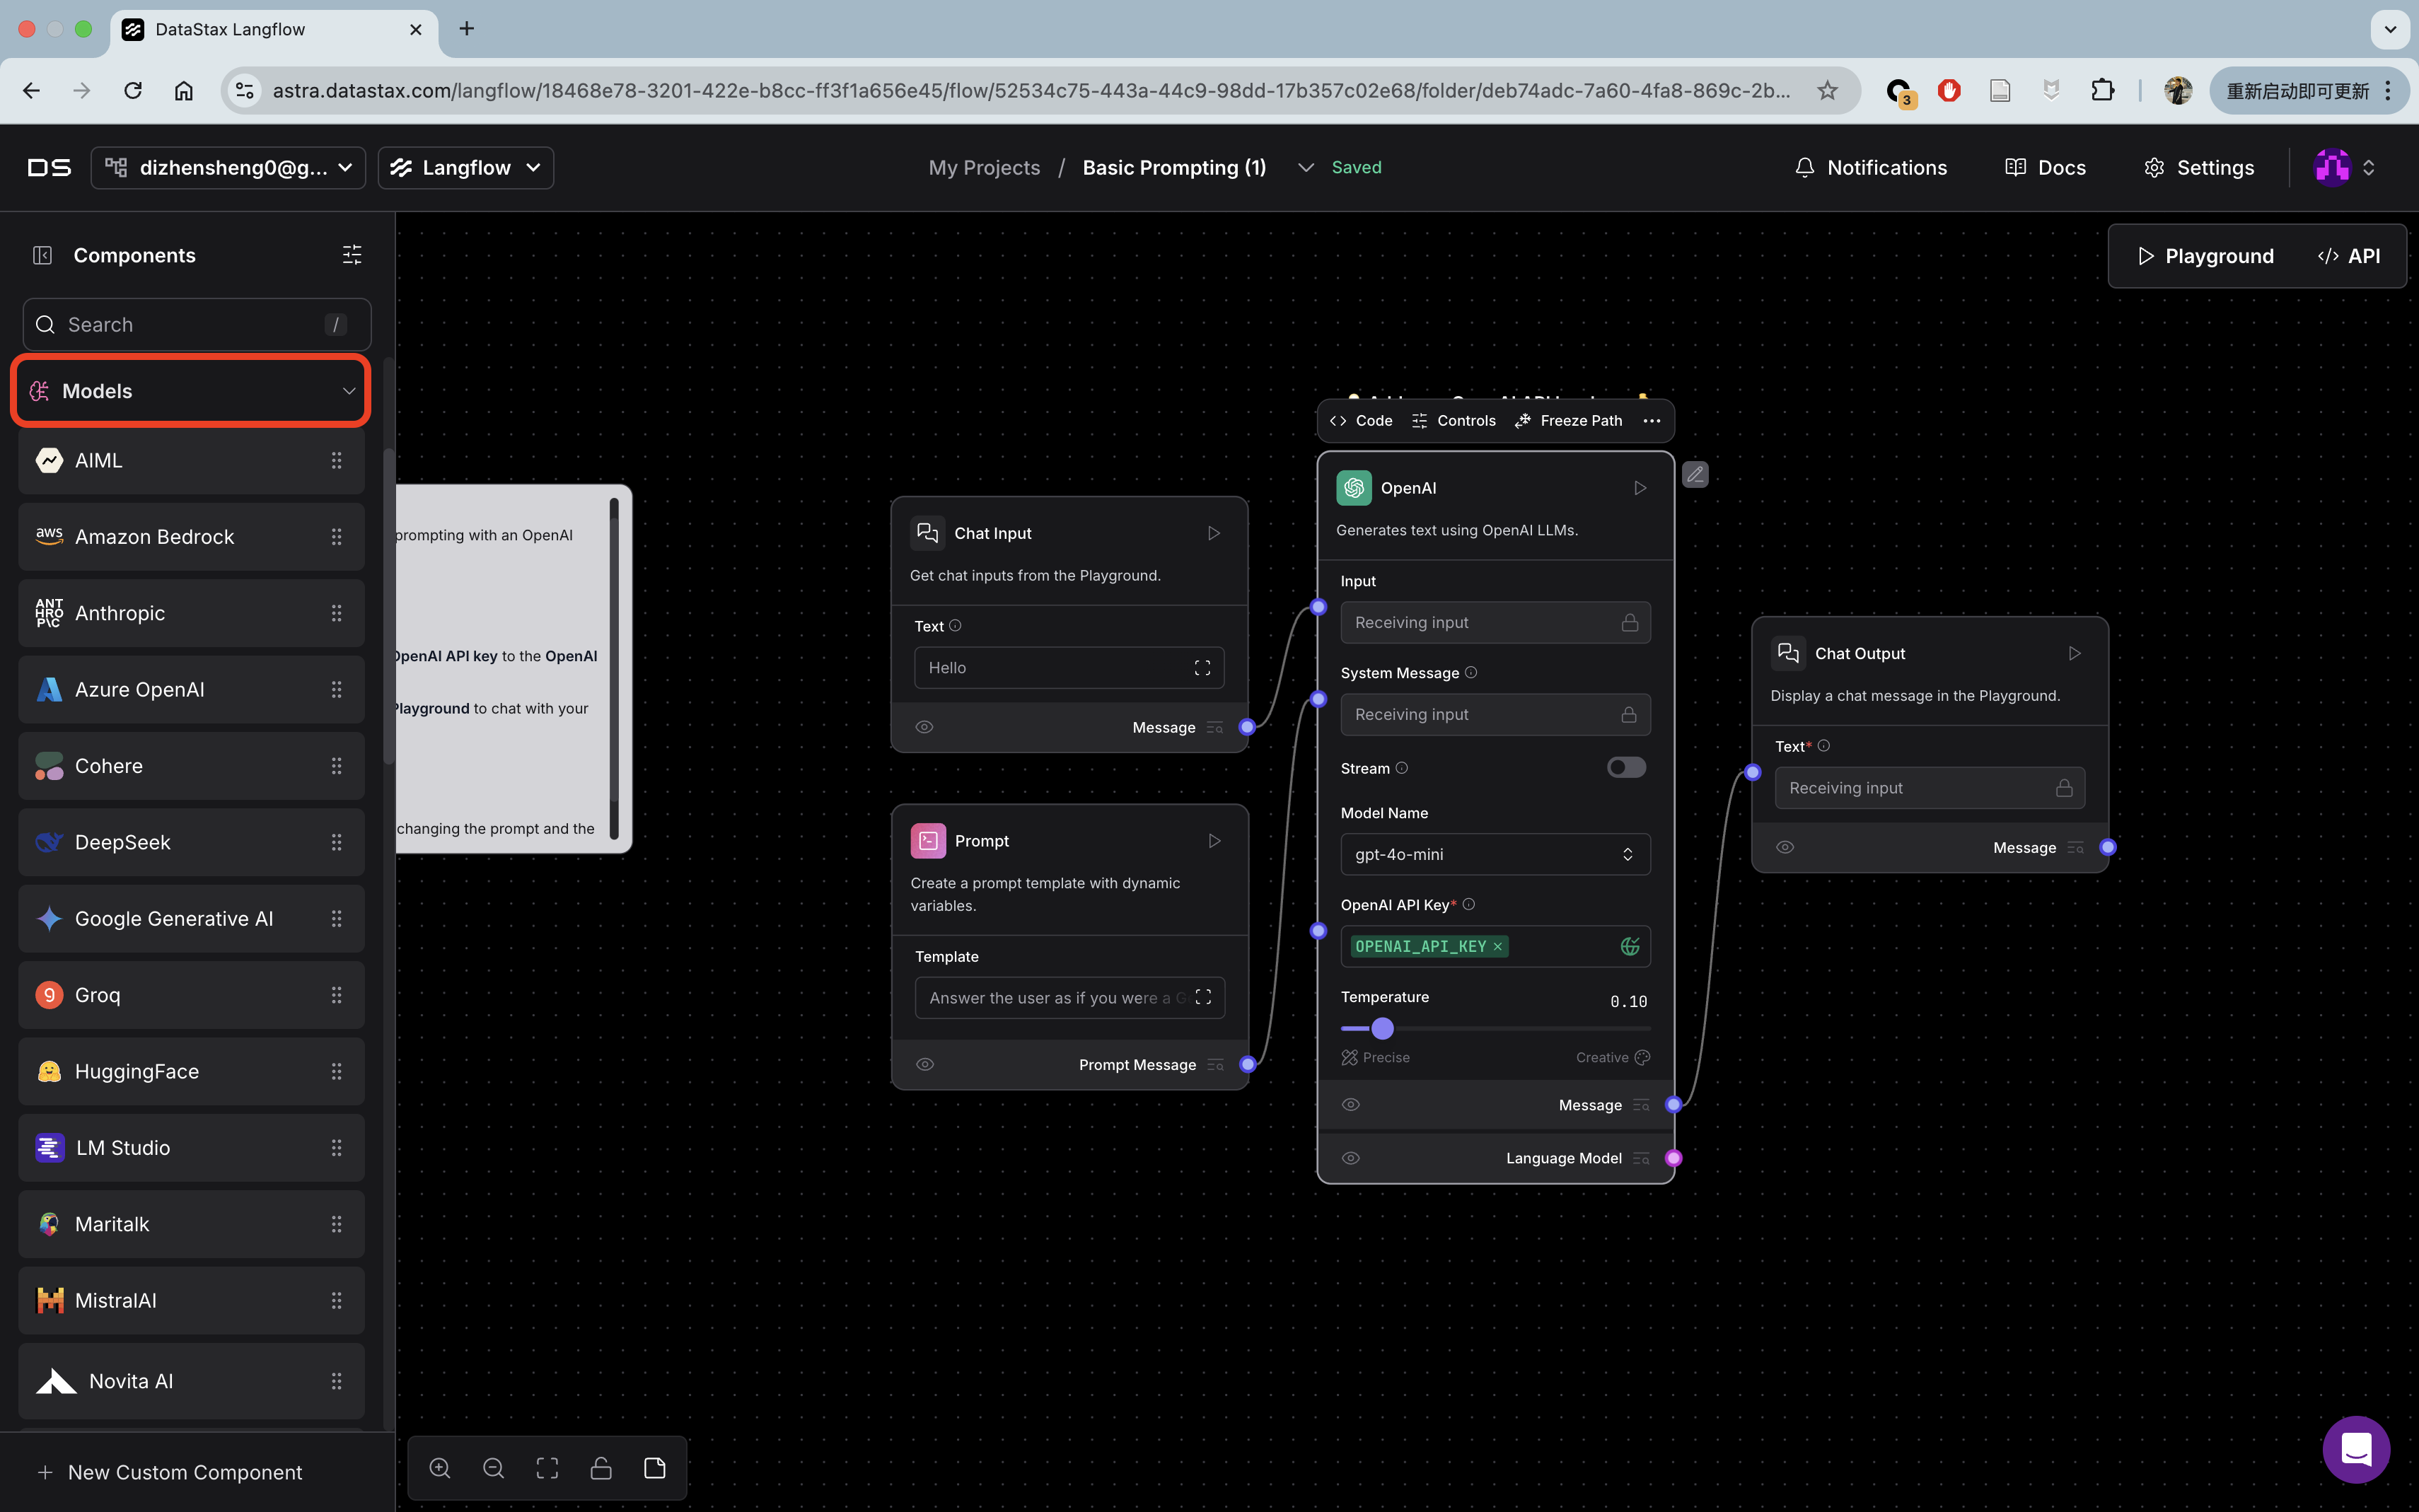Screen dimensions: 2419x1512
Task: Open the chat support bubble
Action: point(2356,1449)
